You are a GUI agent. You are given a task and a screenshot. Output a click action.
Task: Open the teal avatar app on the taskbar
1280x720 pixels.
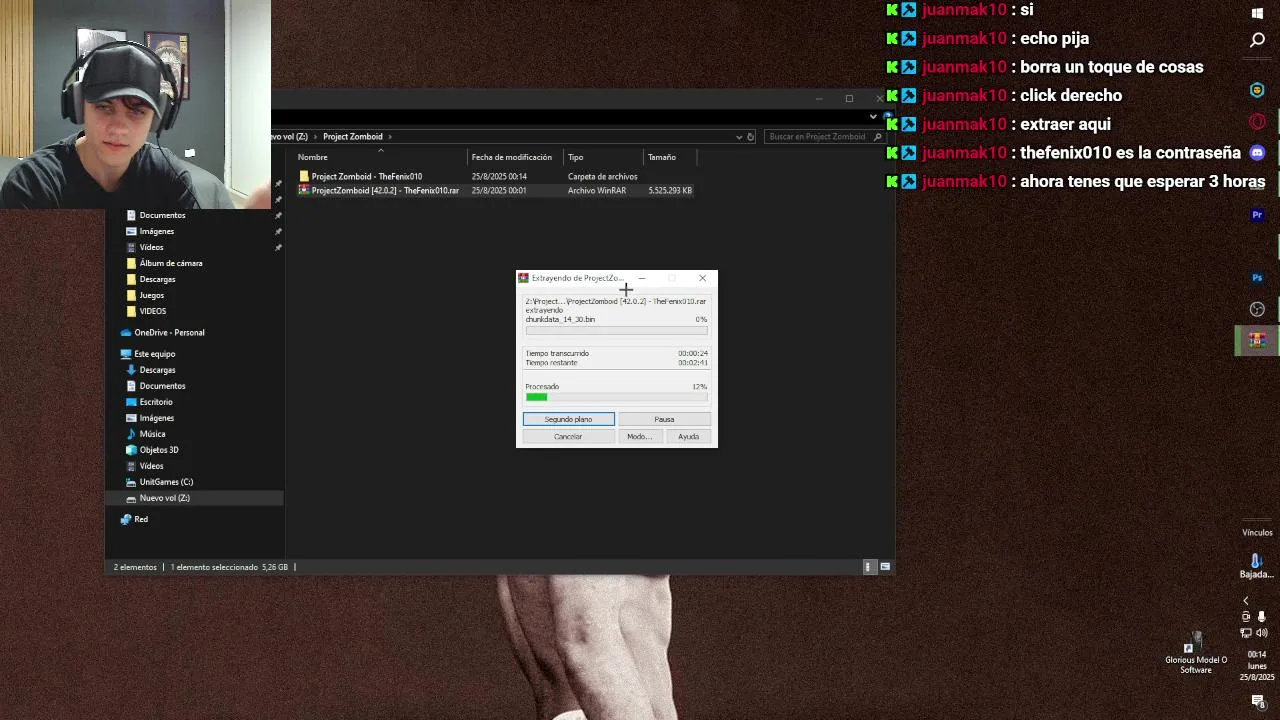click(1257, 90)
